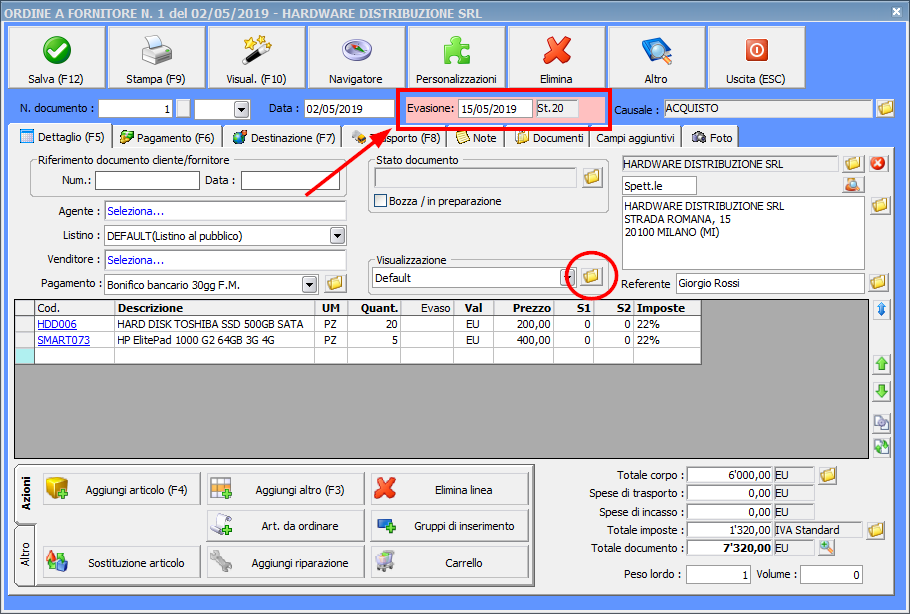Image resolution: width=910 pixels, height=614 pixels.
Task: Click the red delete supplier icon
Action: pos(878,163)
